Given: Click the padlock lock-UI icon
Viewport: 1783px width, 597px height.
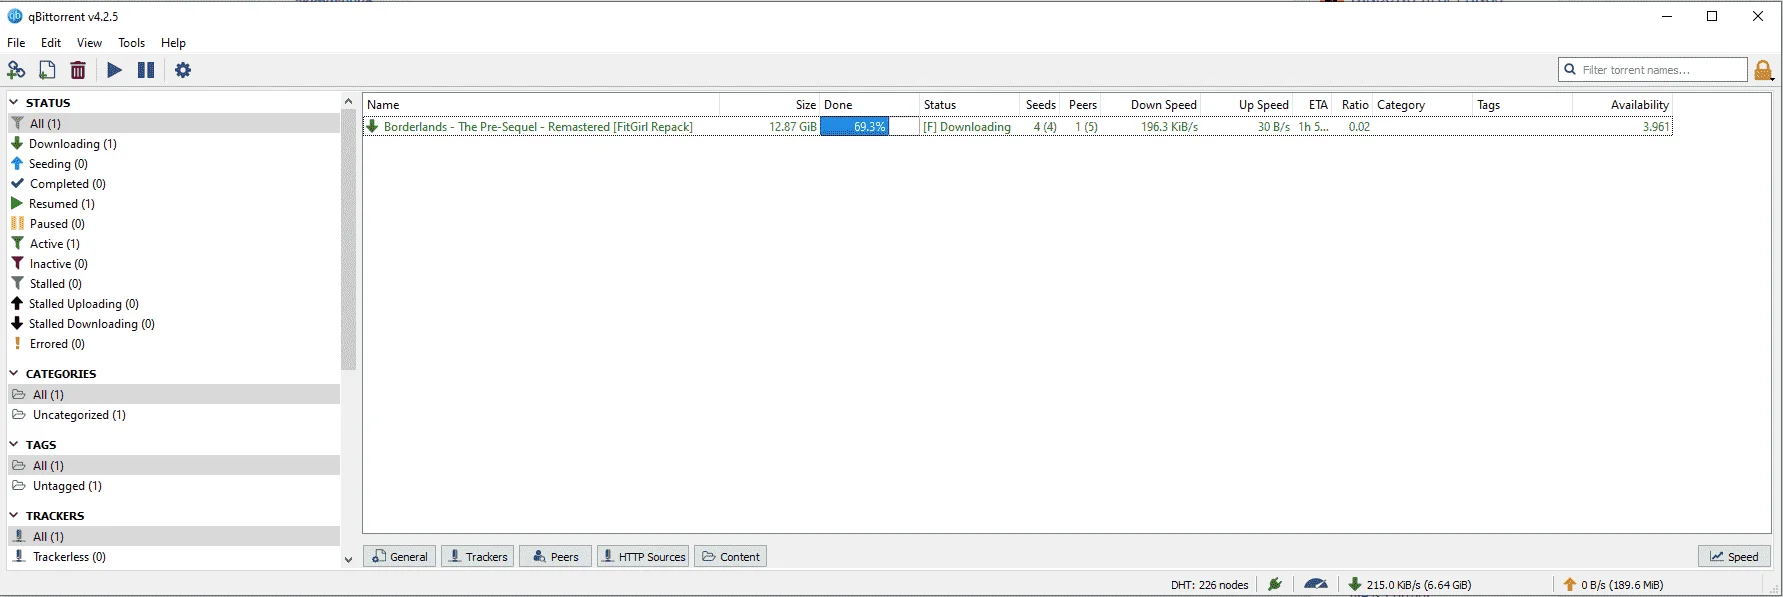Looking at the screenshot, I should click(1764, 70).
